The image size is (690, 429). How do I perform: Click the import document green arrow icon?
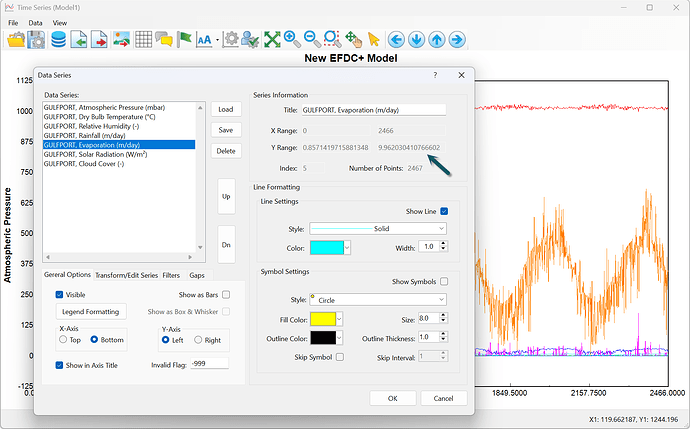tap(79, 40)
